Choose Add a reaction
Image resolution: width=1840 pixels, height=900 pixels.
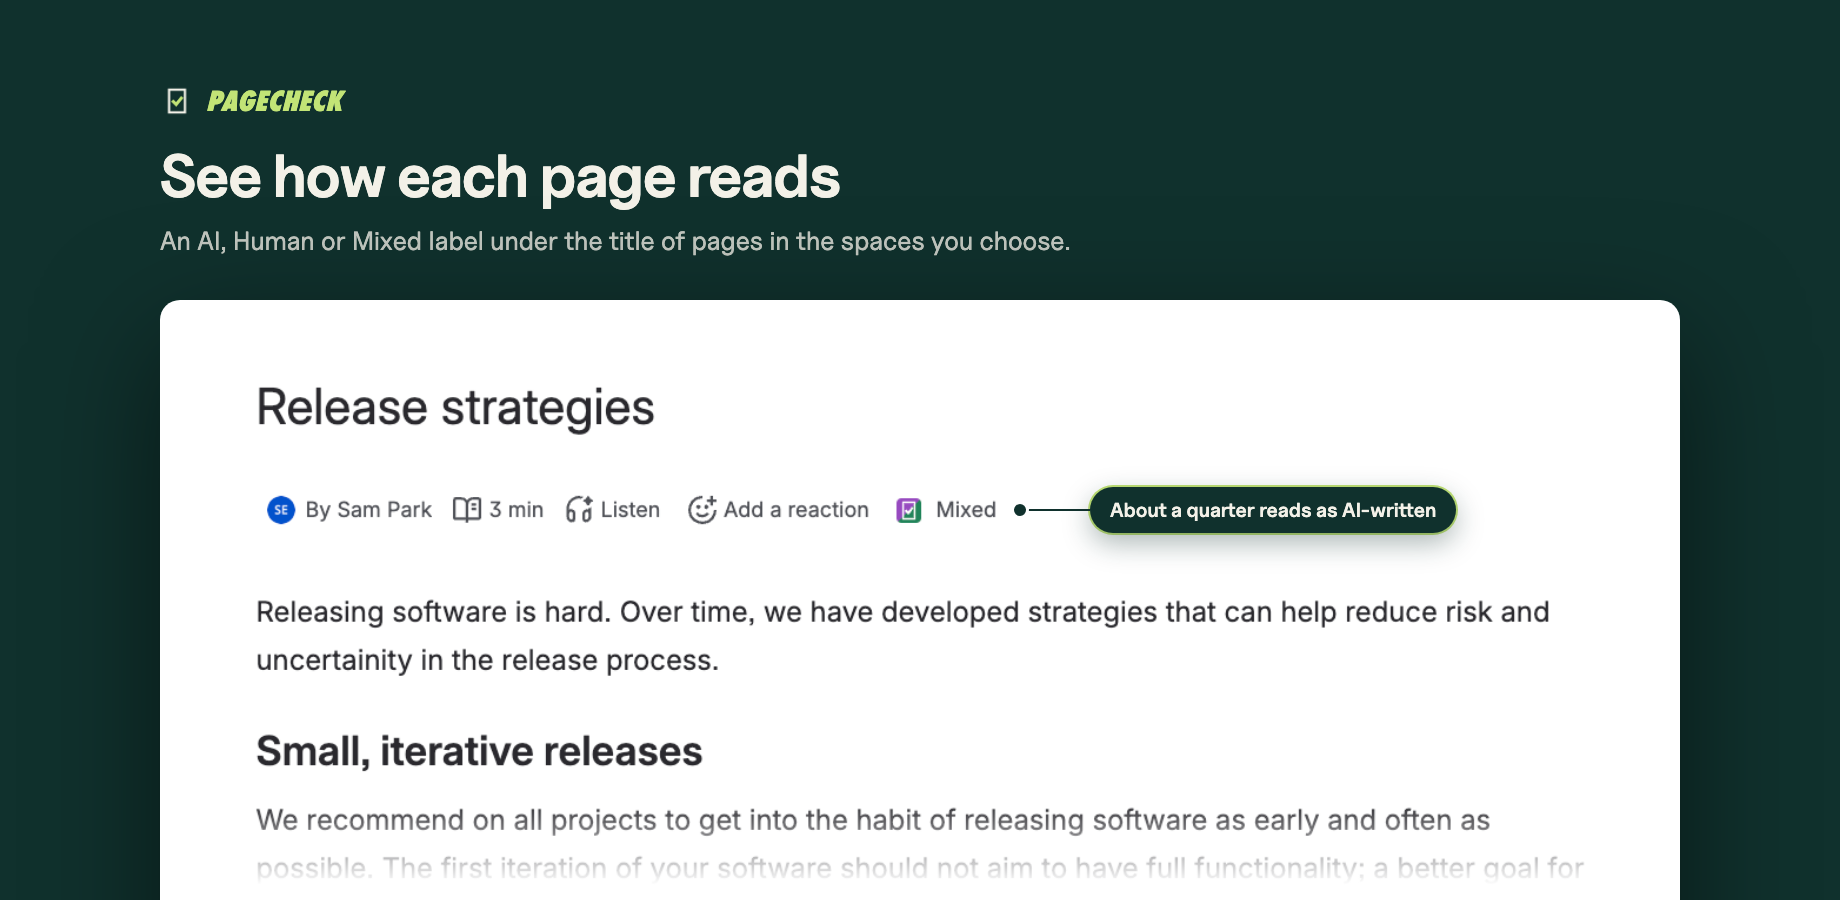pos(796,510)
